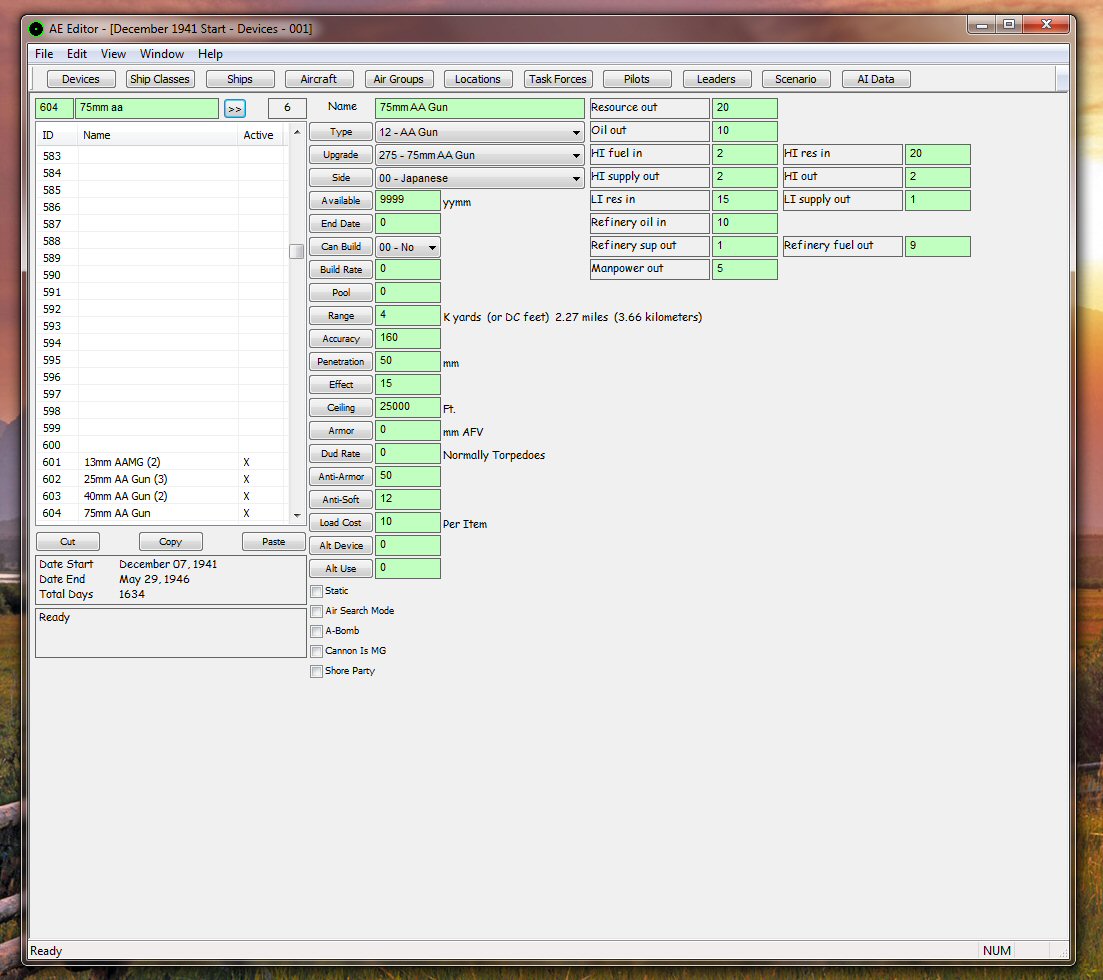Screen dimensions: 1103x980
Task: Enable the Static checkbox
Action: (317, 591)
